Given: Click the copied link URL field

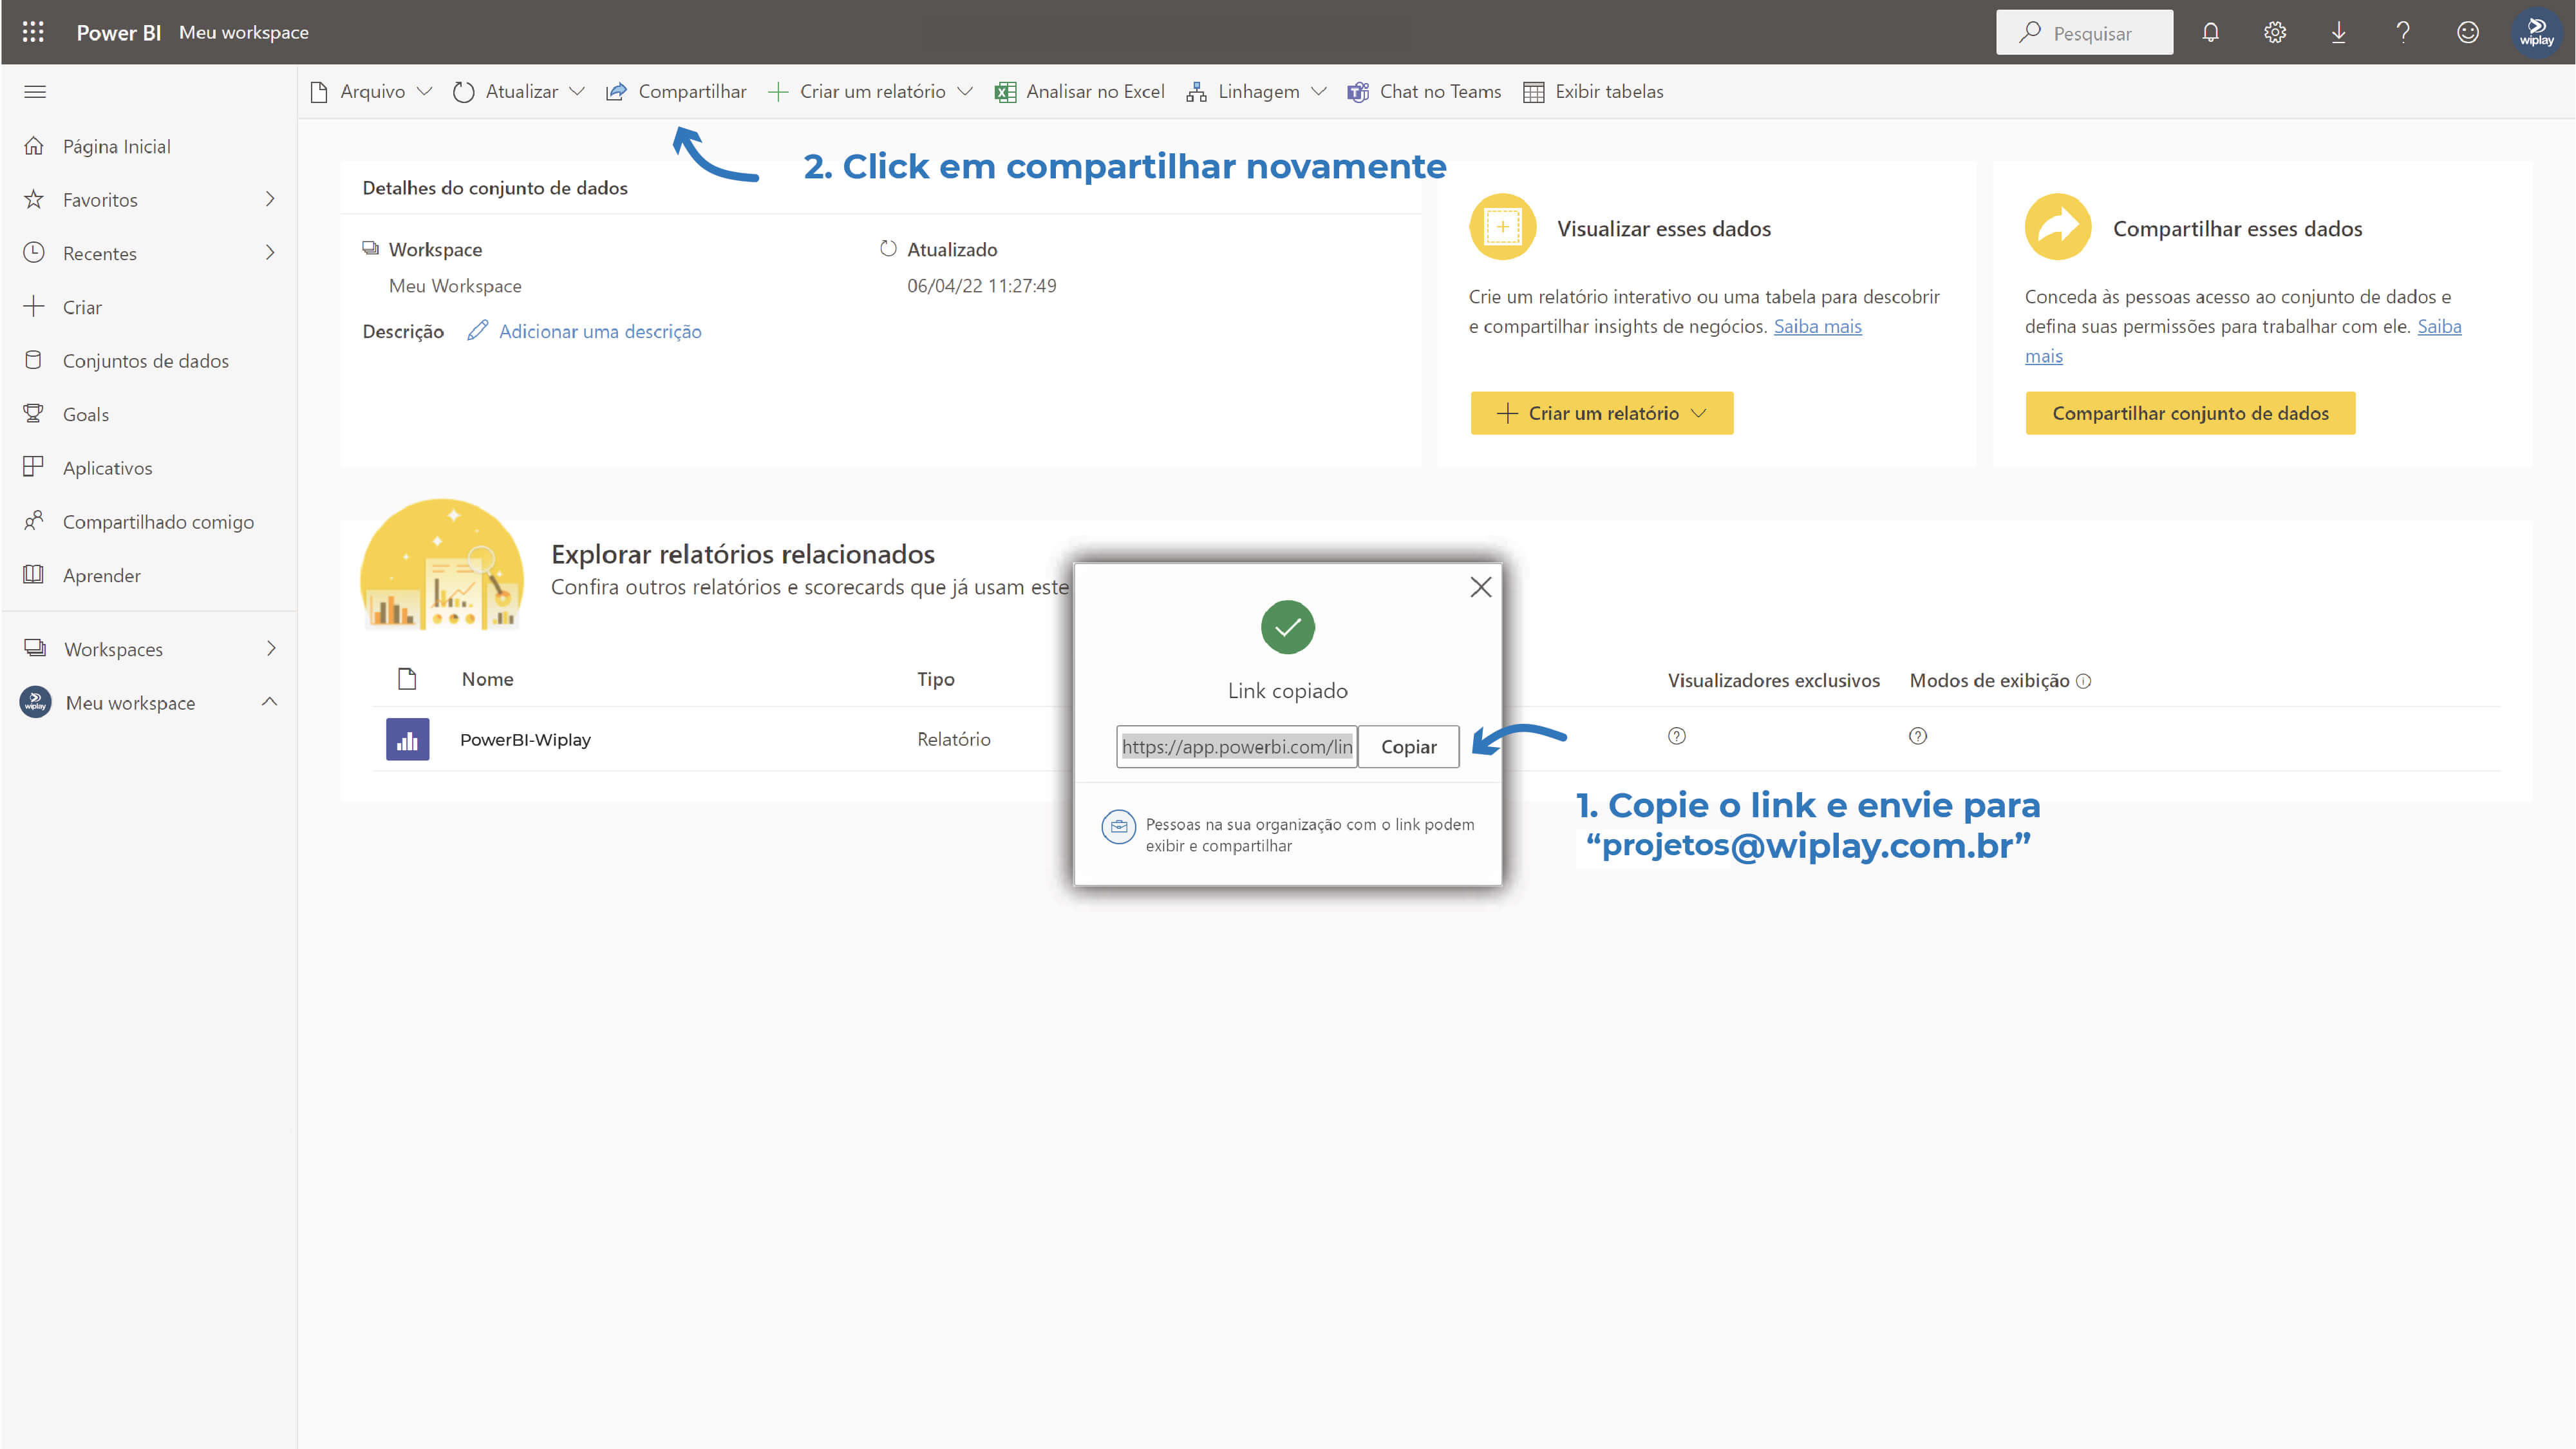Looking at the screenshot, I should click(x=1236, y=747).
